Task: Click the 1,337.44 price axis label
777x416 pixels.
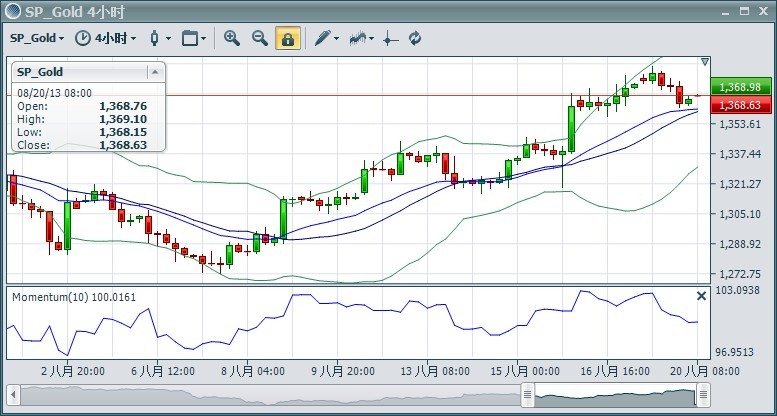Action: 740,154
